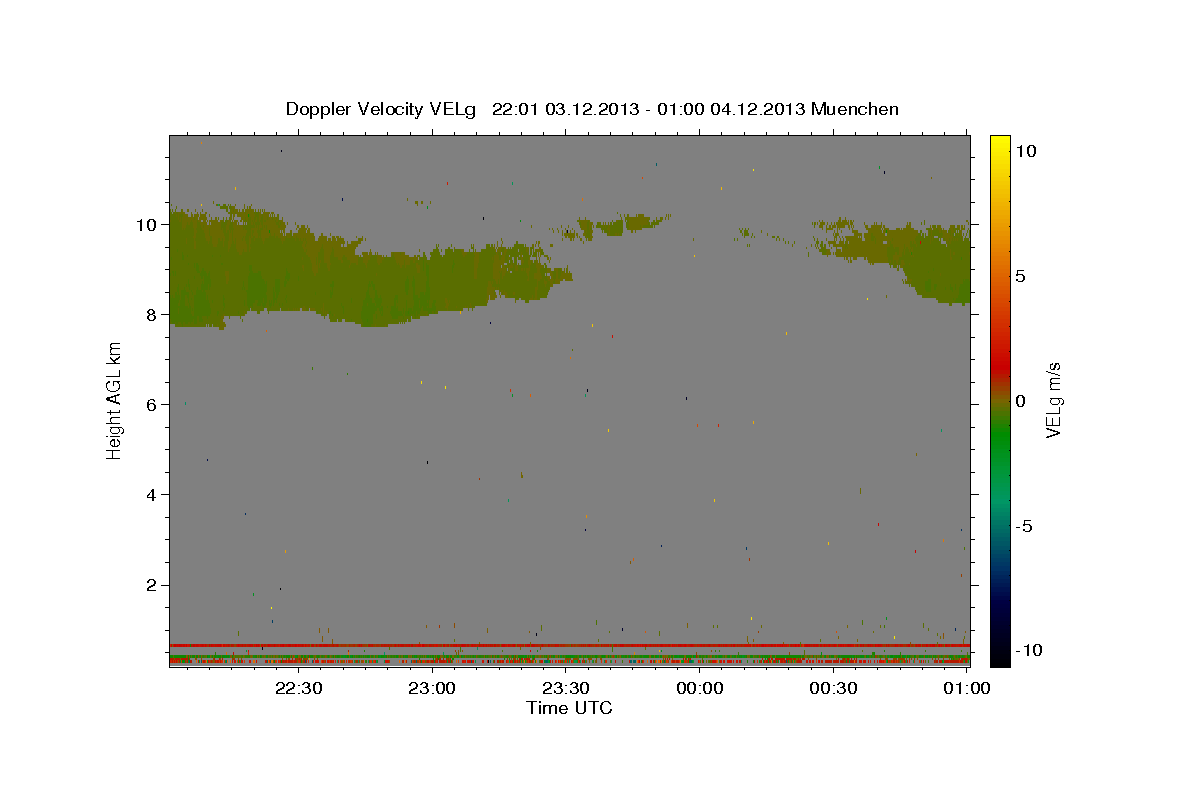The image size is (1200, 800).
Task: Click the colorbar value 5 label
Action: click(x=1020, y=276)
